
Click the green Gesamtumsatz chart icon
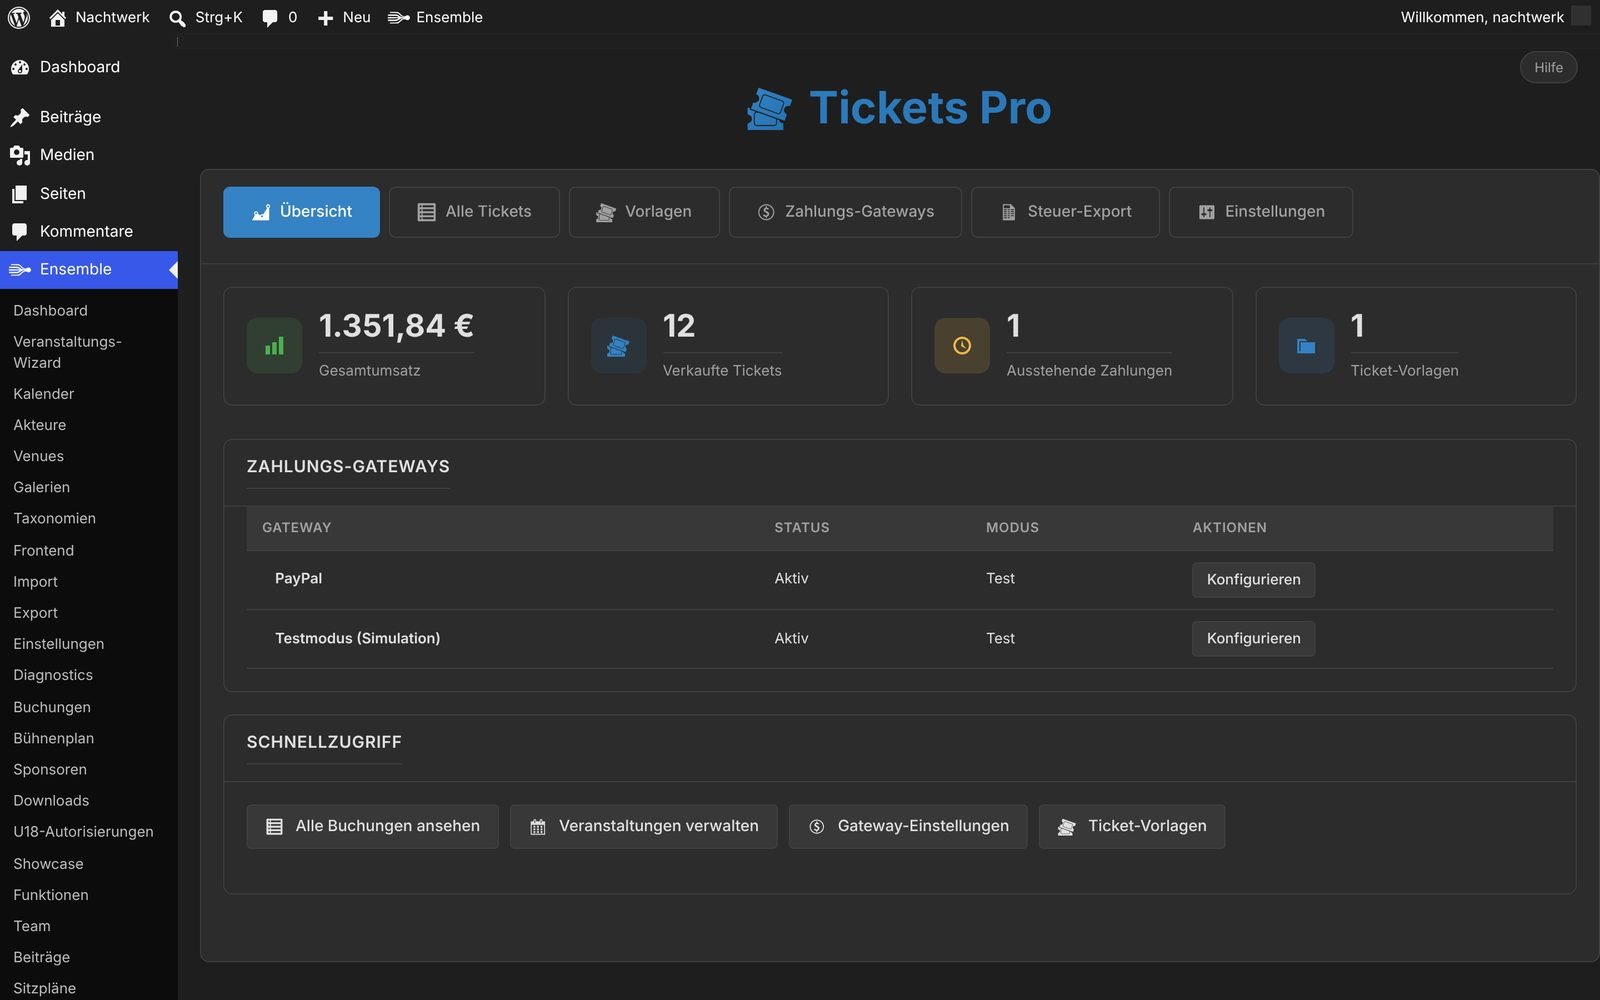coord(274,346)
